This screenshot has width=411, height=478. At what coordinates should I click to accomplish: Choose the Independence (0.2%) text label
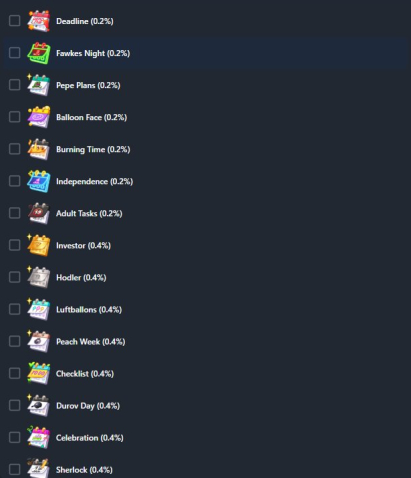94,181
